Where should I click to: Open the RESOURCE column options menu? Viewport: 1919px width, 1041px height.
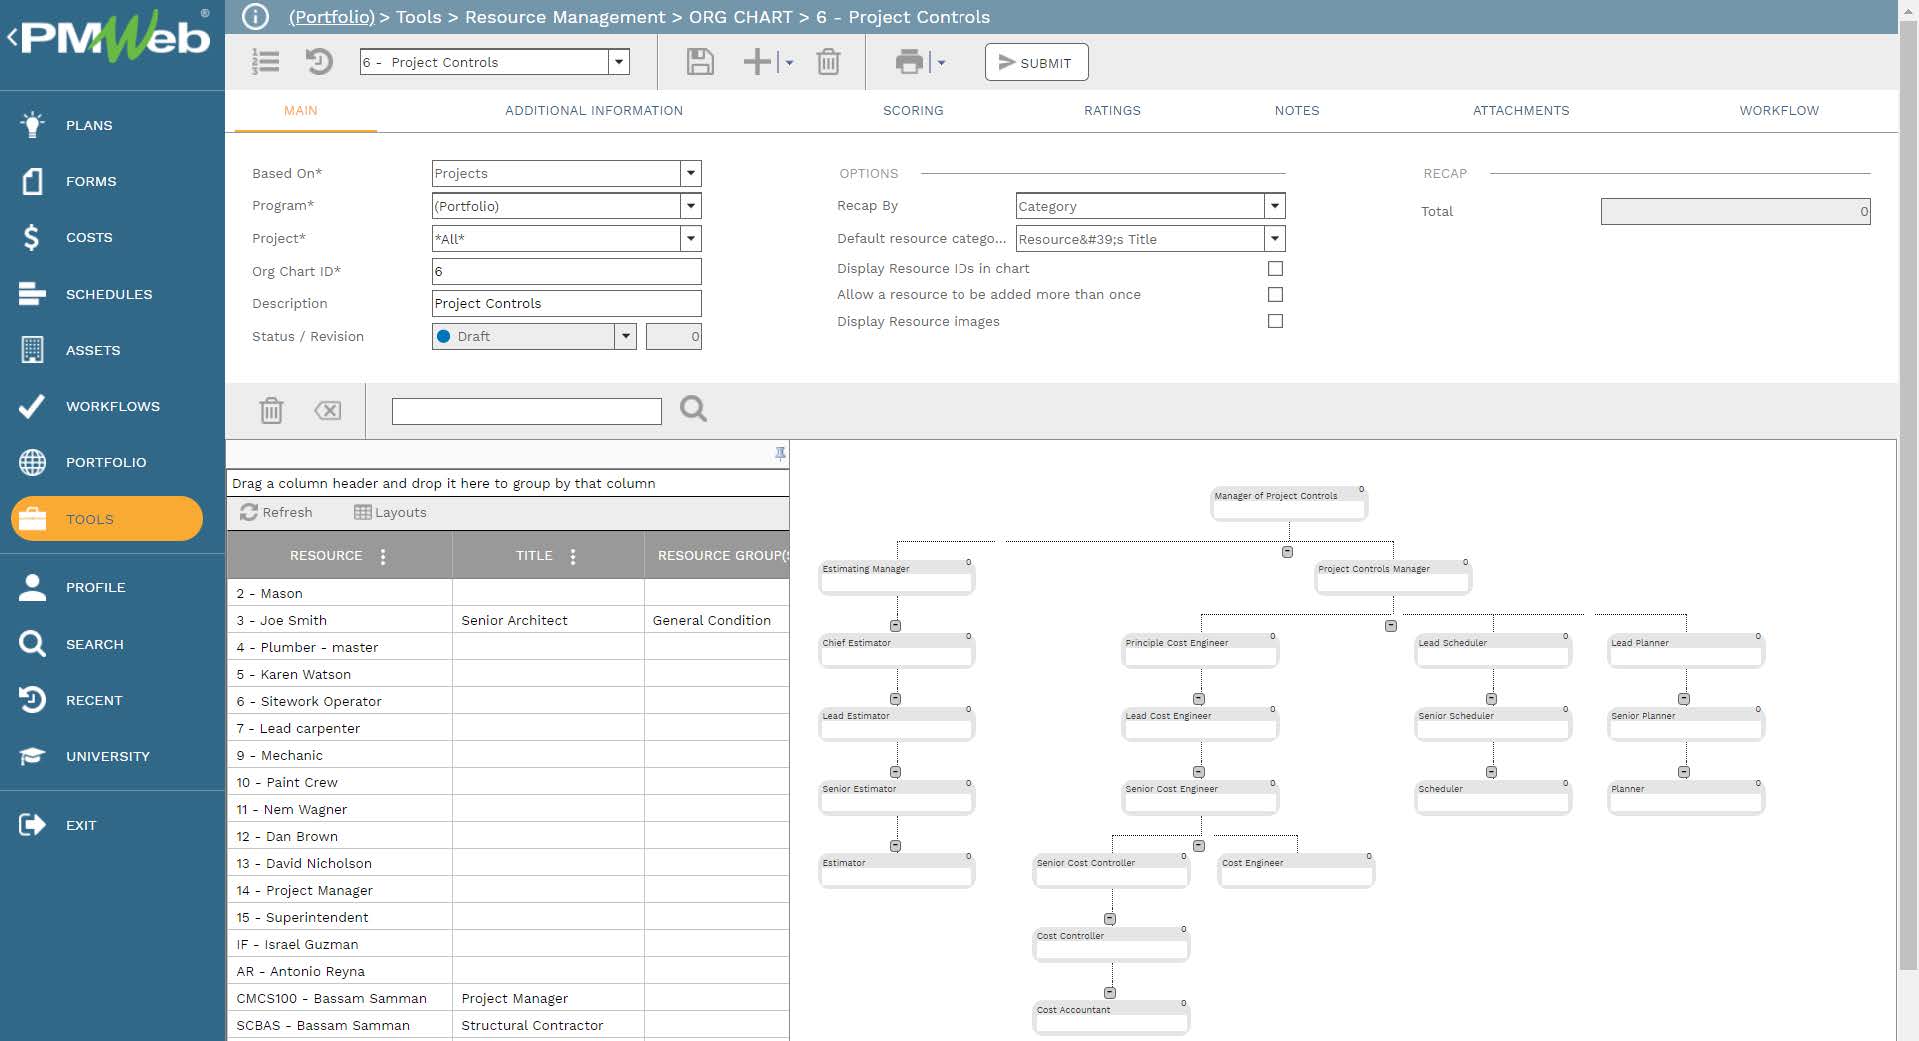(x=383, y=557)
